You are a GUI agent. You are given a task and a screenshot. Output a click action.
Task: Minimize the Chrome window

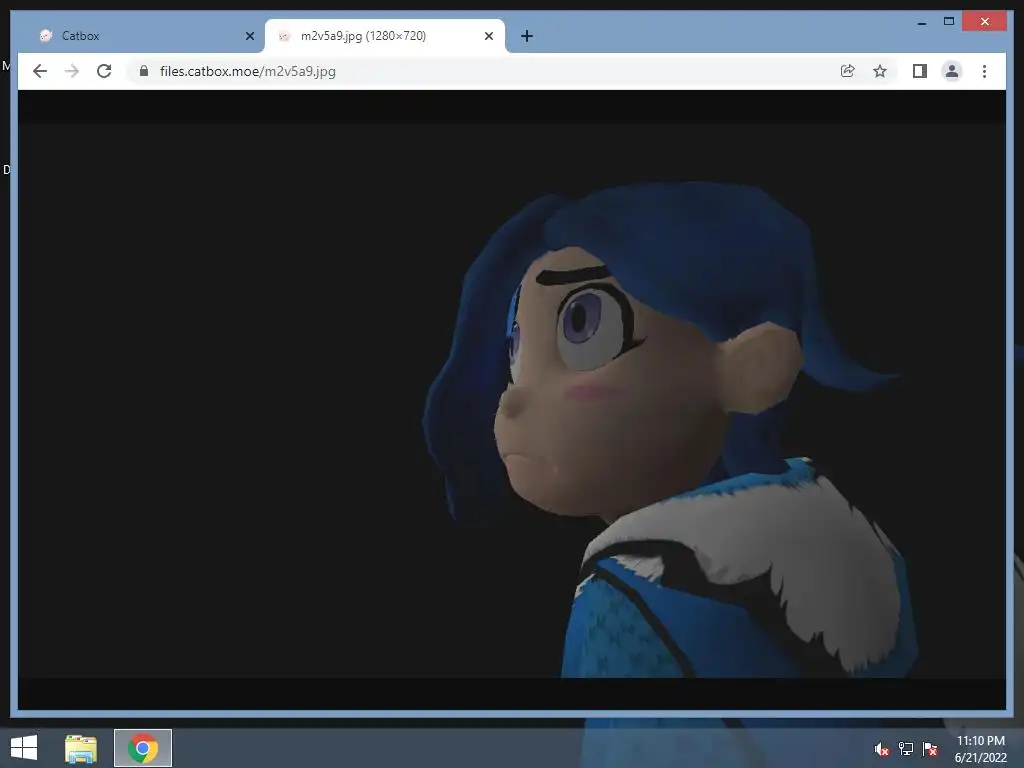coord(922,22)
